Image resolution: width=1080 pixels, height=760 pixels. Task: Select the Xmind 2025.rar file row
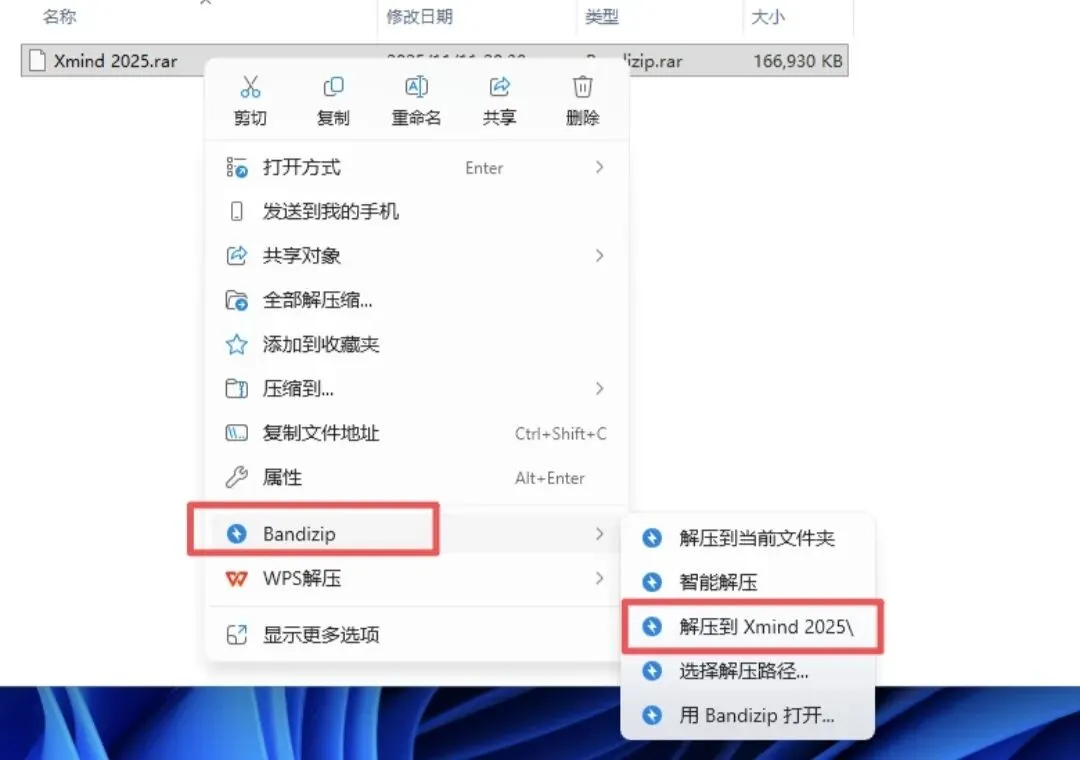[x=435, y=61]
